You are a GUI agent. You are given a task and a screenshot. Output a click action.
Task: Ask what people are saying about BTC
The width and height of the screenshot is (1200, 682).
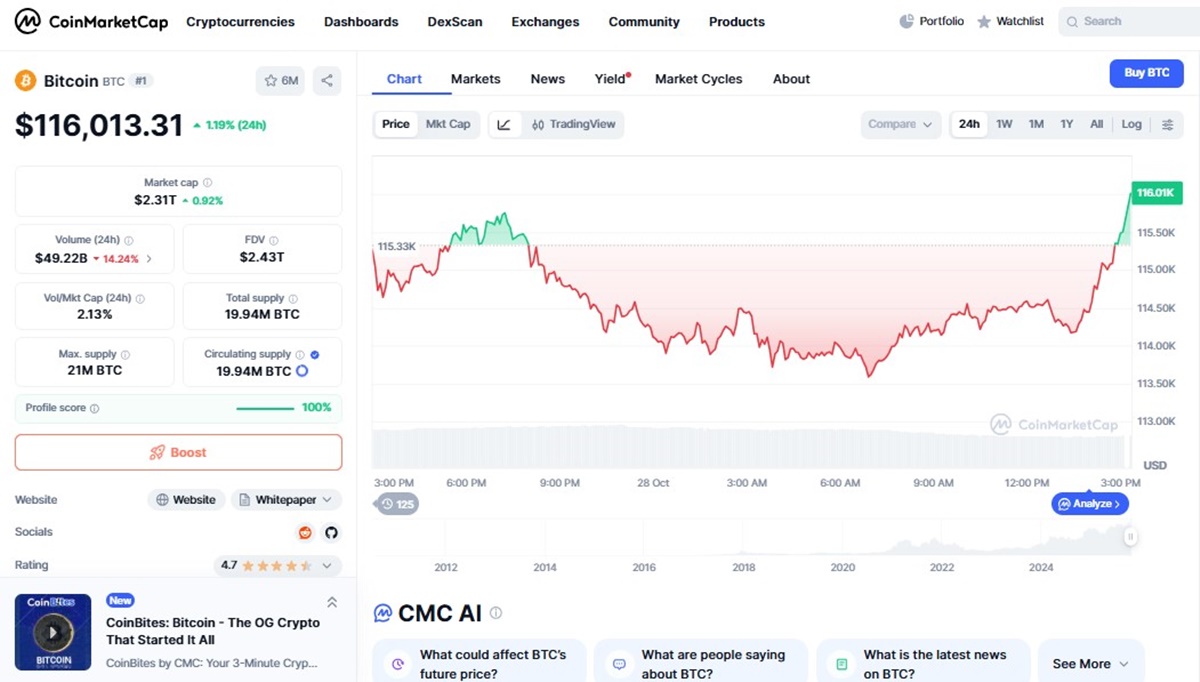[701, 664]
